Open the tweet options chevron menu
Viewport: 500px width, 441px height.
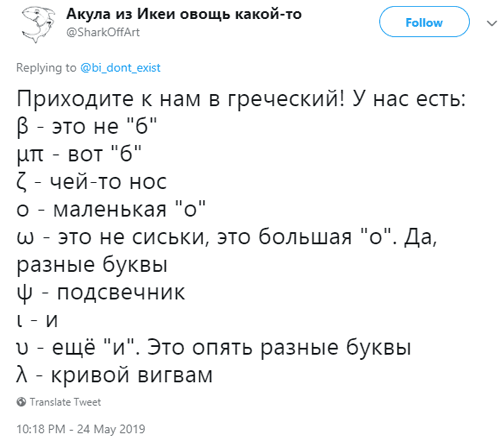click(x=492, y=23)
